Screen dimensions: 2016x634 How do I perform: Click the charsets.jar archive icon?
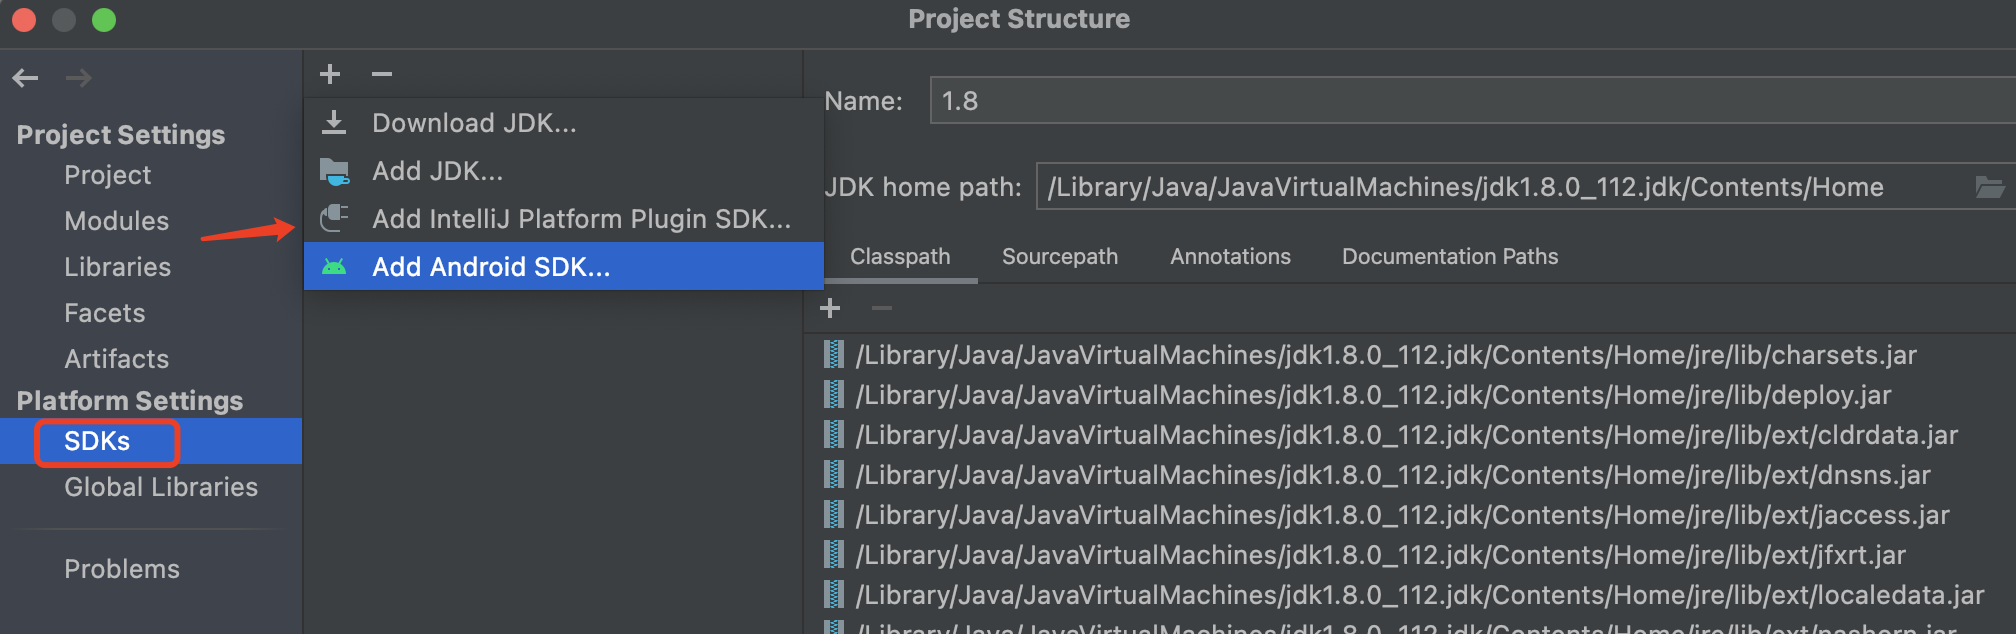click(x=833, y=355)
